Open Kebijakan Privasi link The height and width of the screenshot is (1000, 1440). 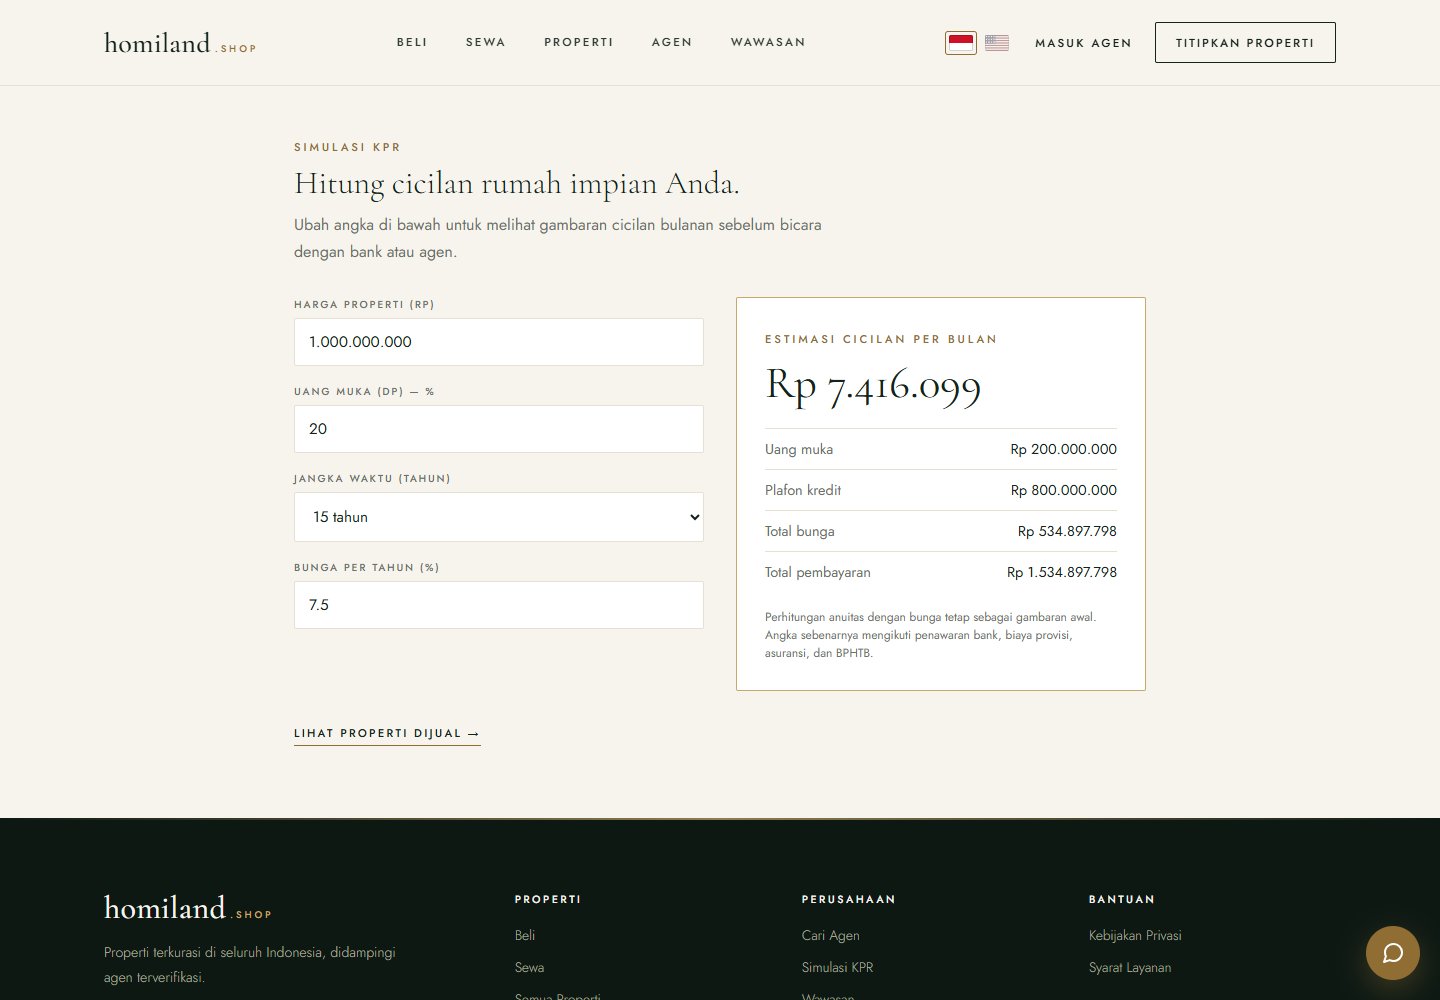point(1135,936)
